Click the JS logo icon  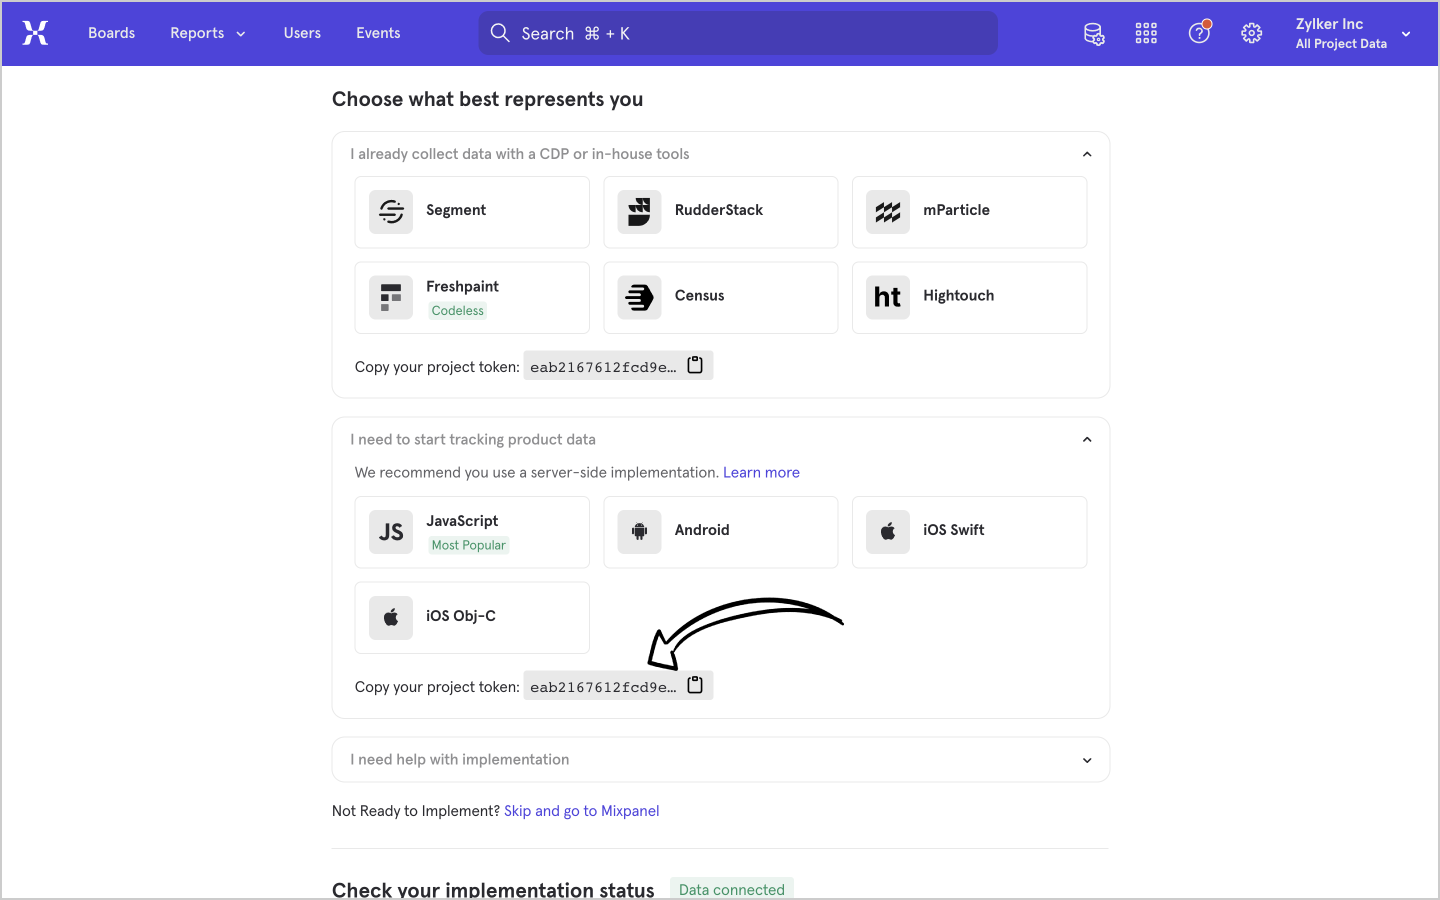391,532
